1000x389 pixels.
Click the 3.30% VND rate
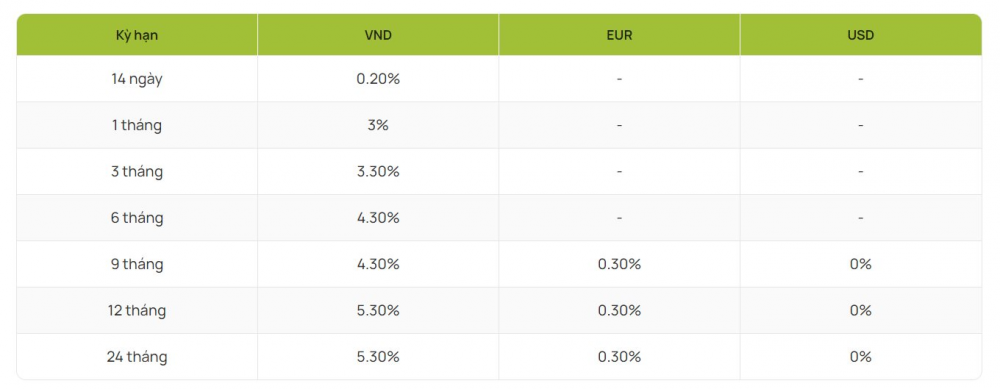(378, 172)
